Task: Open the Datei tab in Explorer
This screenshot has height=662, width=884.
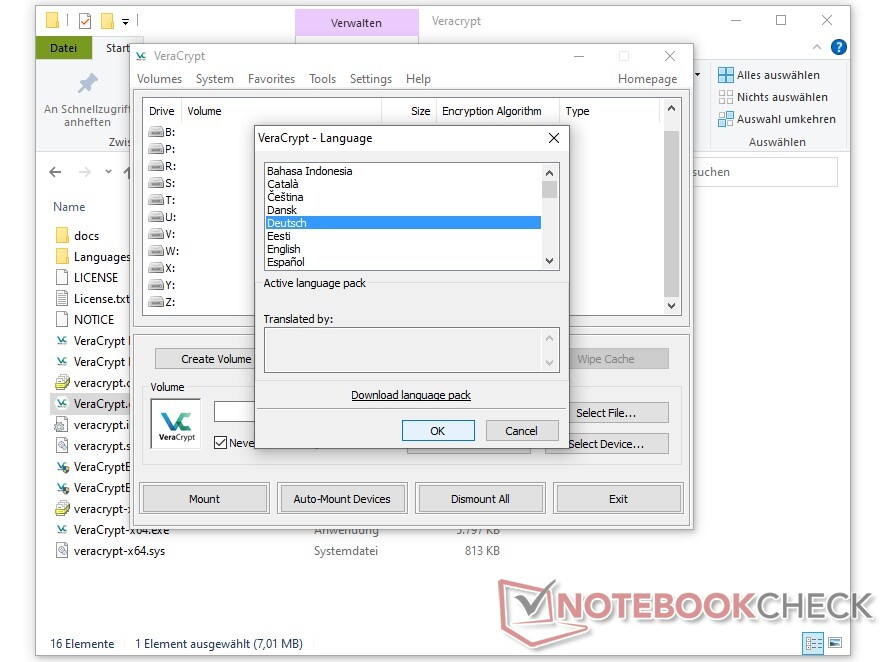Action: coord(64,48)
